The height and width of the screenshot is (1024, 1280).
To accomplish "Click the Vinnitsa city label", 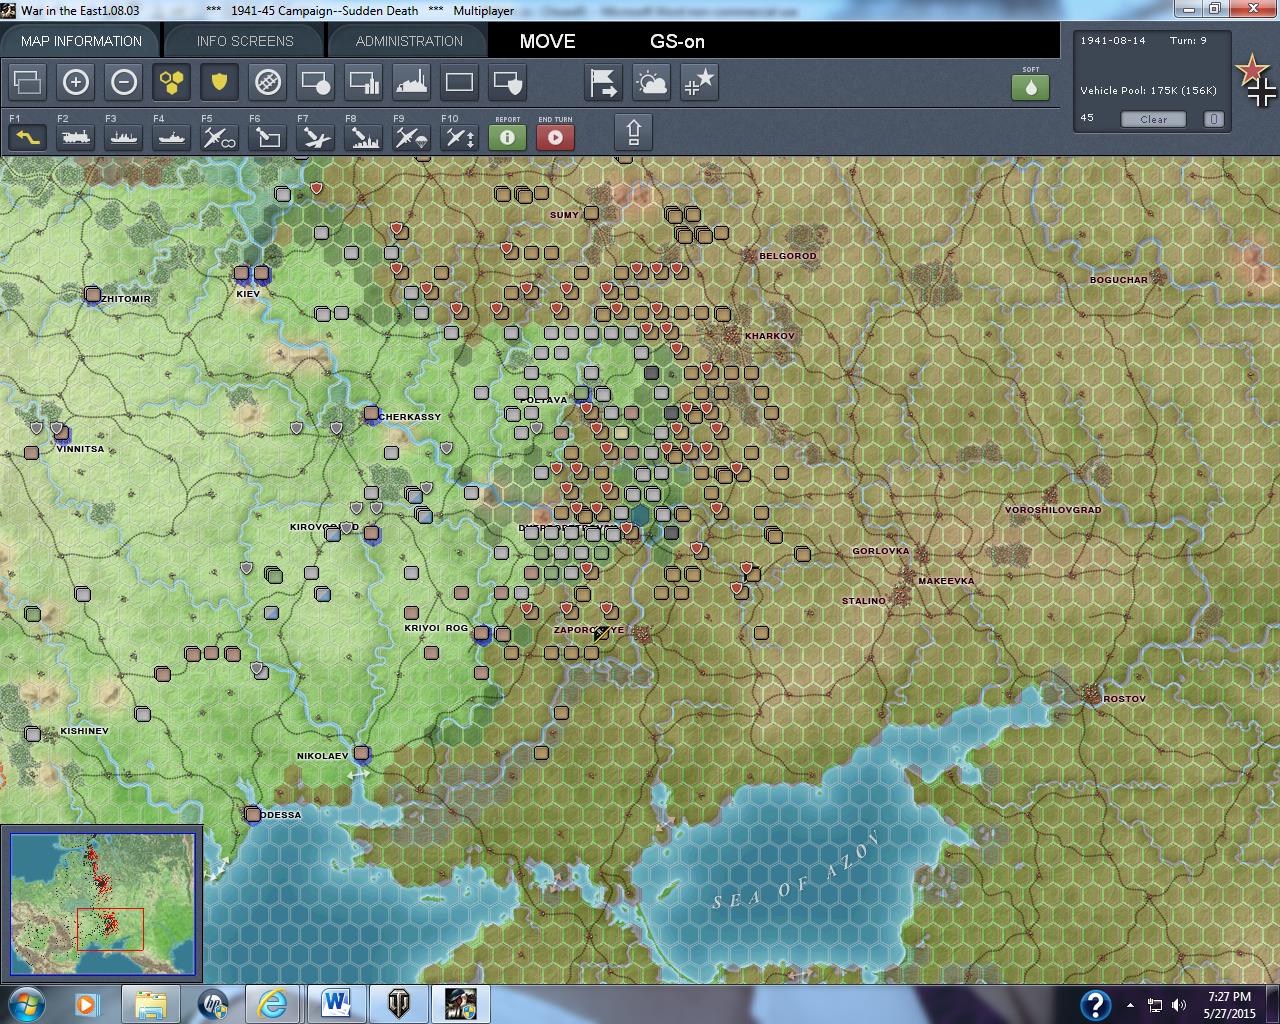I will [80, 449].
